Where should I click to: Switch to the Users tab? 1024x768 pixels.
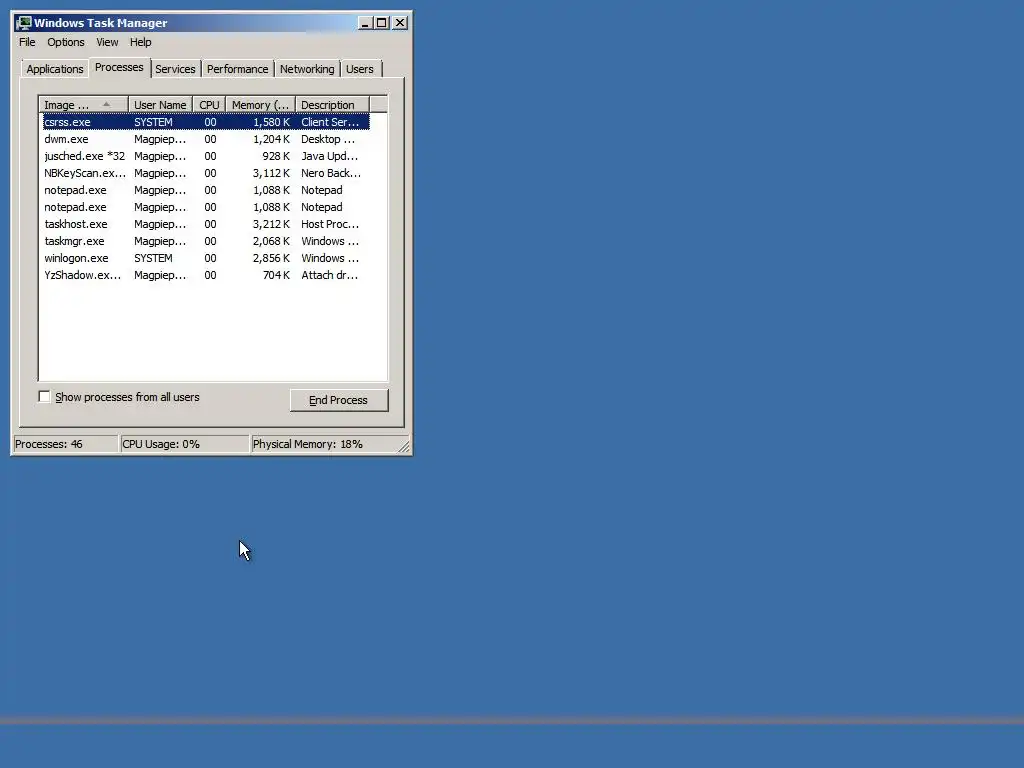pos(360,69)
